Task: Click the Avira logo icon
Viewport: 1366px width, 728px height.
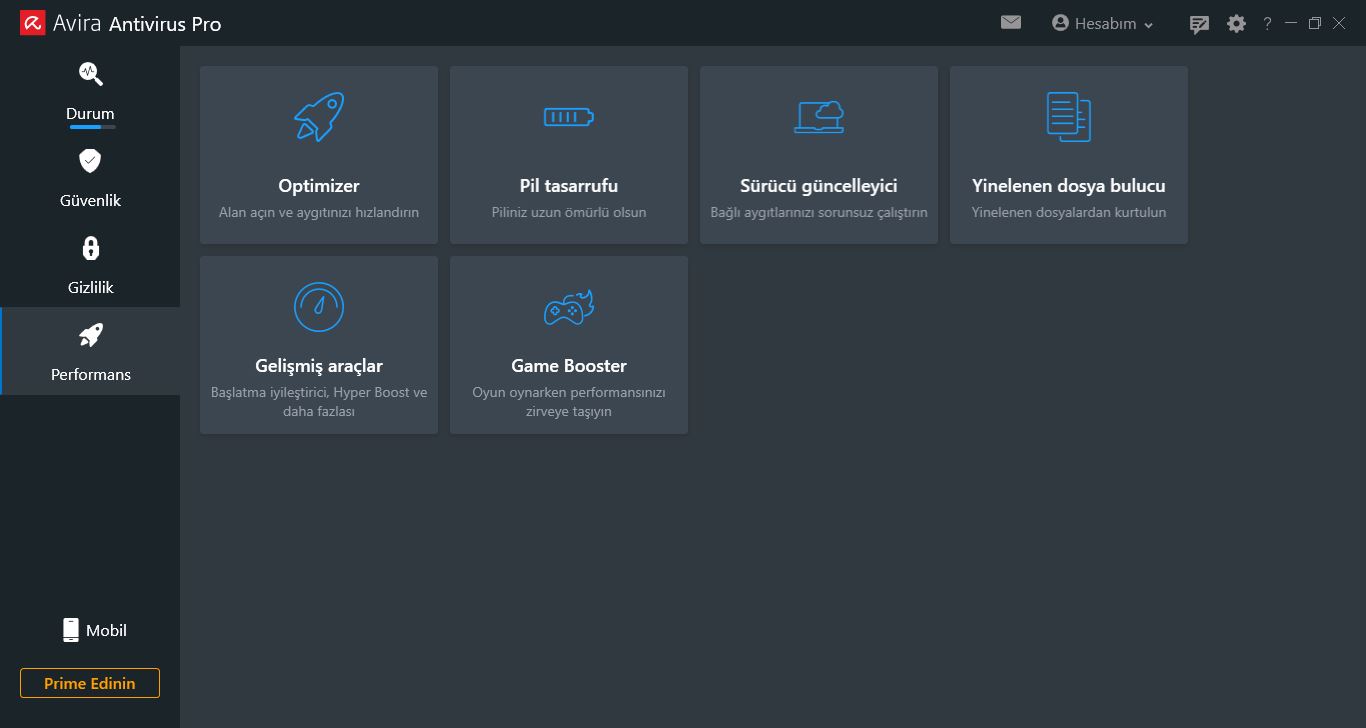Action: 32,23
